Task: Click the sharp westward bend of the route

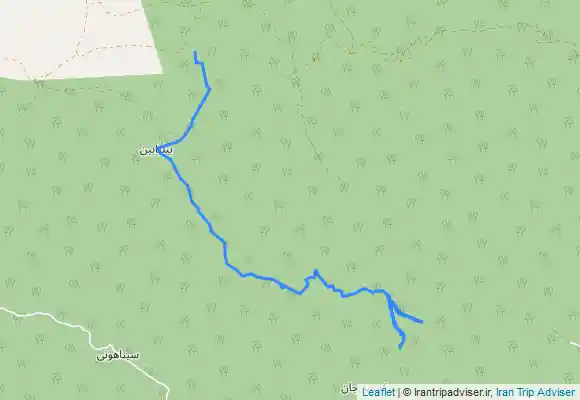Action: click(160, 149)
